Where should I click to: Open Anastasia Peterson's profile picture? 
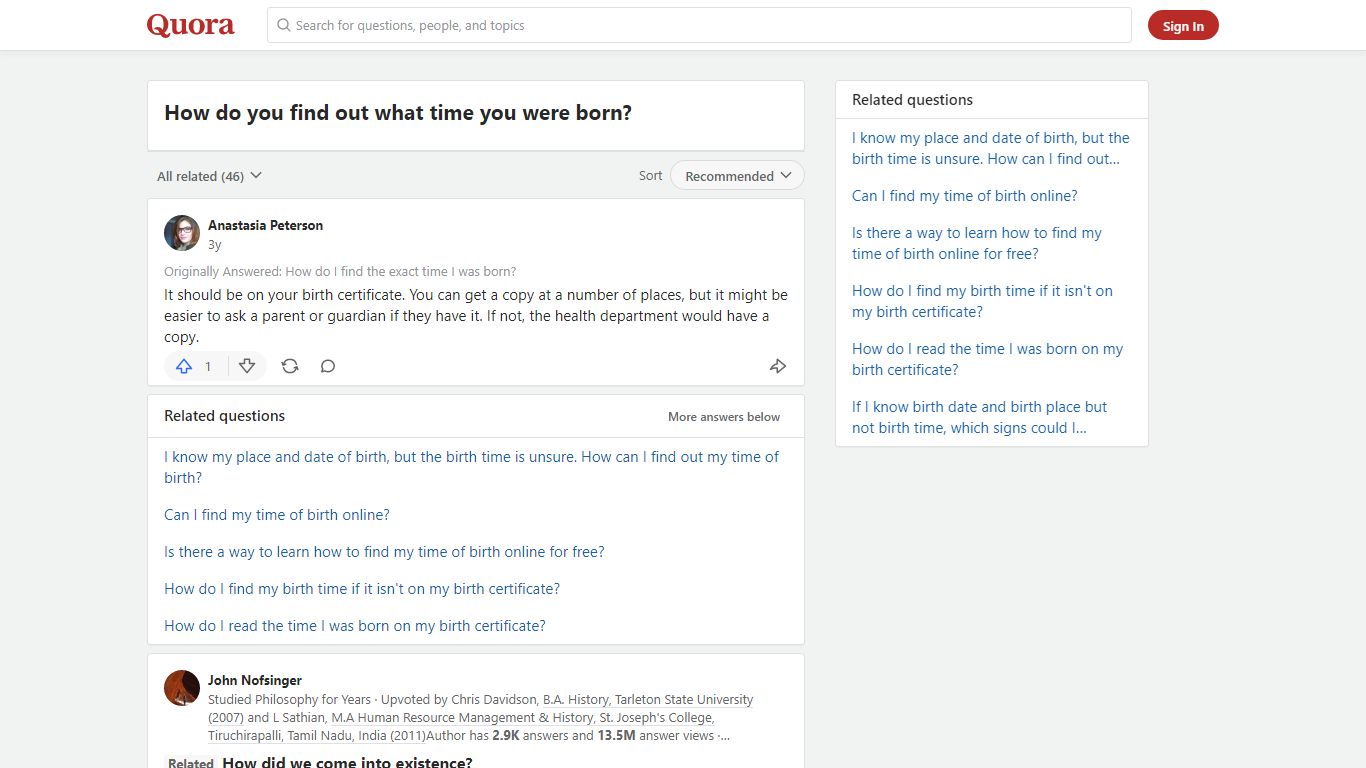pyautogui.click(x=182, y=233)
